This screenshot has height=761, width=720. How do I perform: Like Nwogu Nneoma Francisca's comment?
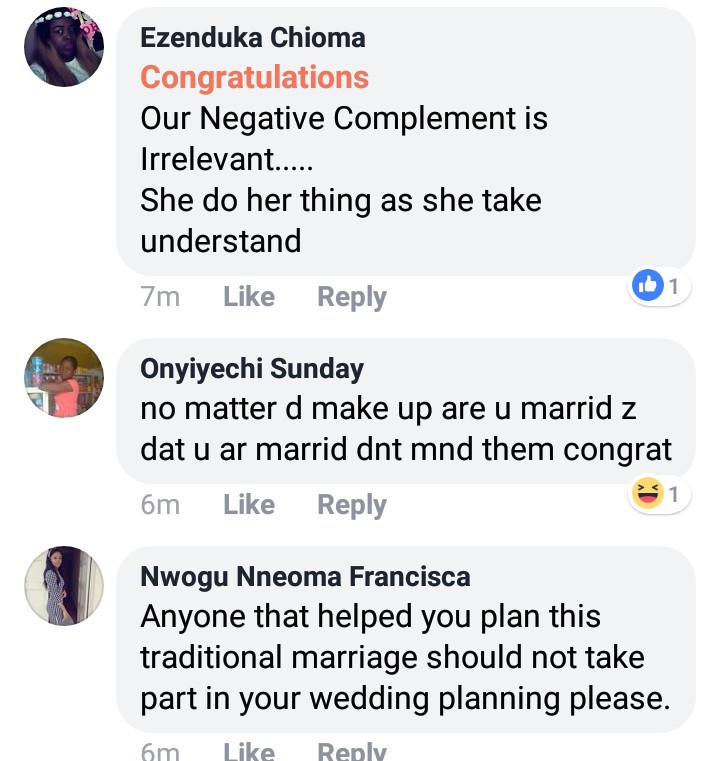pos(249,751)
